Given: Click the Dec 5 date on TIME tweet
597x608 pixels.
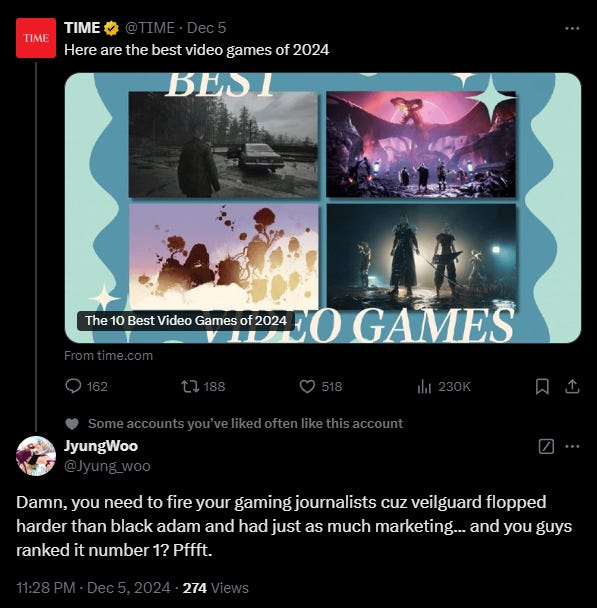Looking at the screenshot, I should coord(206,28).
